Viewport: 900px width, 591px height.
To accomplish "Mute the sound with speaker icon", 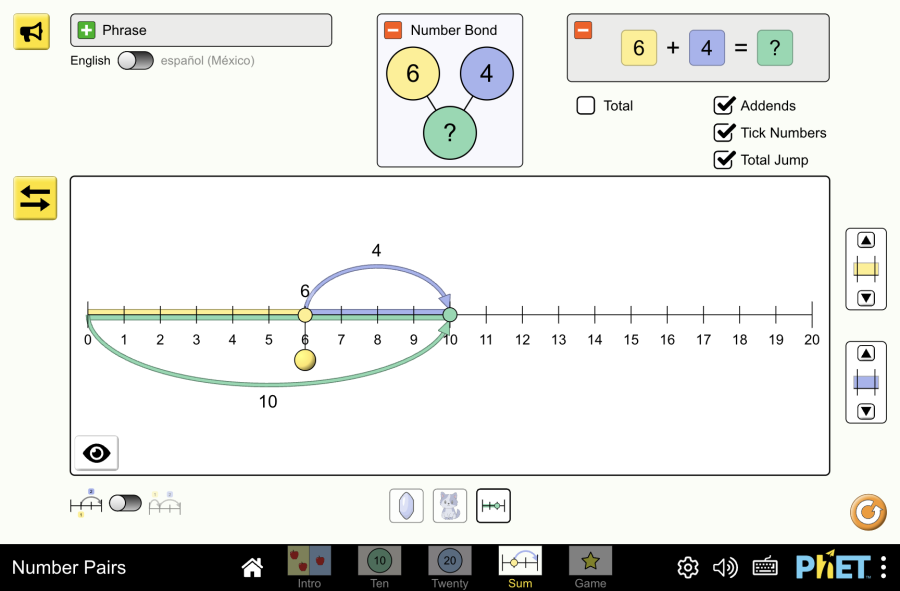I will click(725, 568).
